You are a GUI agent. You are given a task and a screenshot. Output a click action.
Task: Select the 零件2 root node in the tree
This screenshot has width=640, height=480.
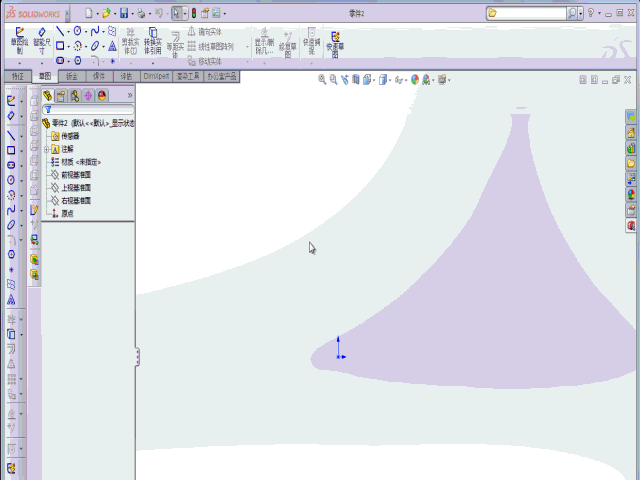pyautogui.click(x=89, y=123)
